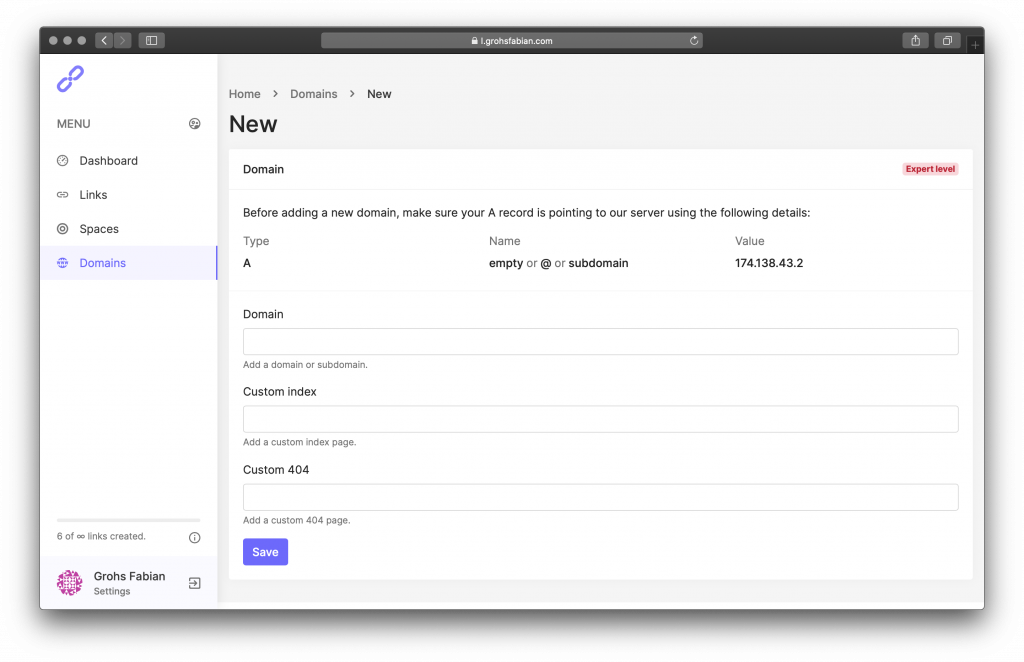Click the record type value 'A'
The height and width of the screenshot is (662, 1024).
(x=247, y=263)
